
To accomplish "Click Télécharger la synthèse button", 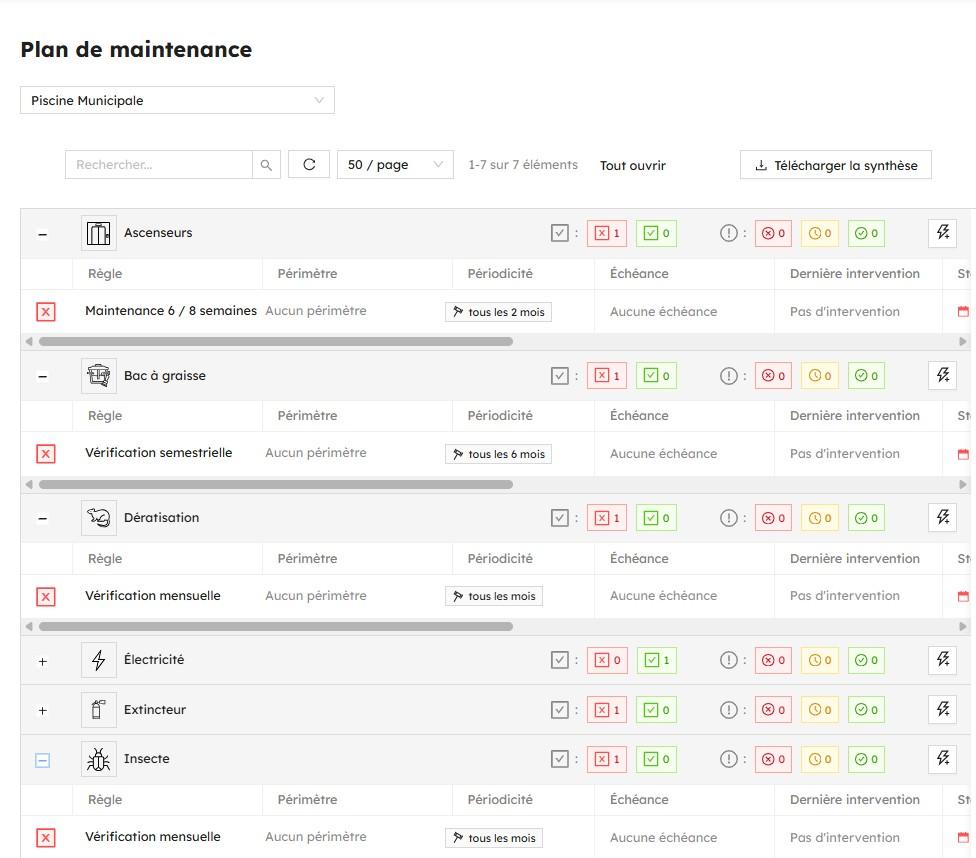I will (x=835, y=164).
